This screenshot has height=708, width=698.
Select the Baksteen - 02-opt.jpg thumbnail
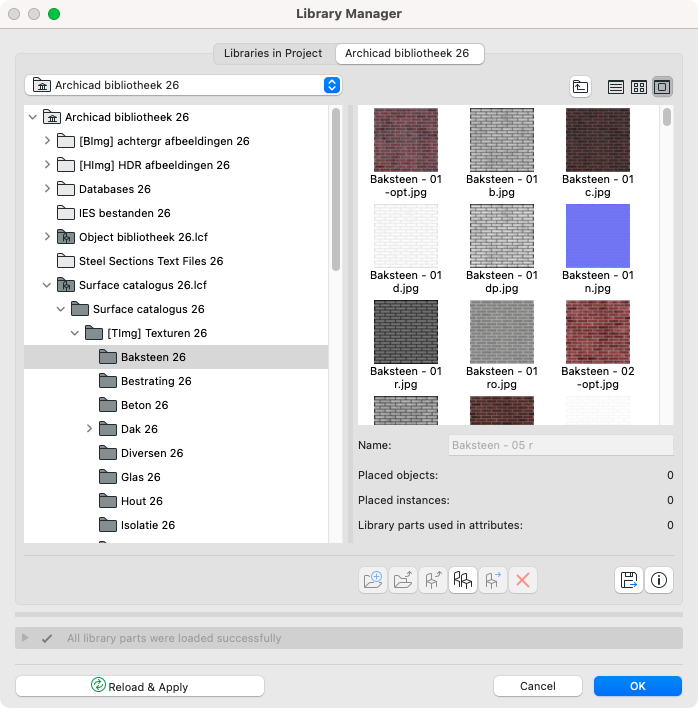click(598, 332)
